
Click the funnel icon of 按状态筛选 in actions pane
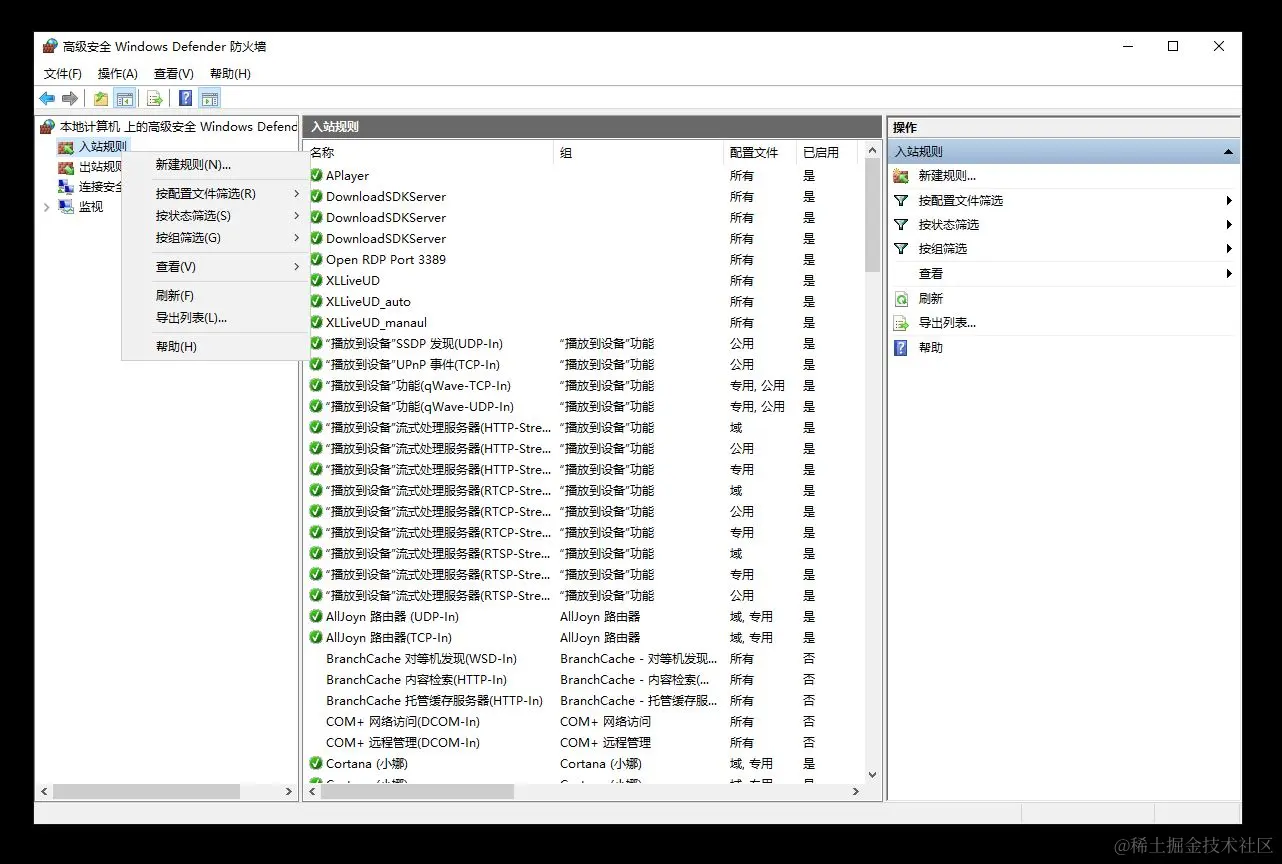tap(901, 224)
